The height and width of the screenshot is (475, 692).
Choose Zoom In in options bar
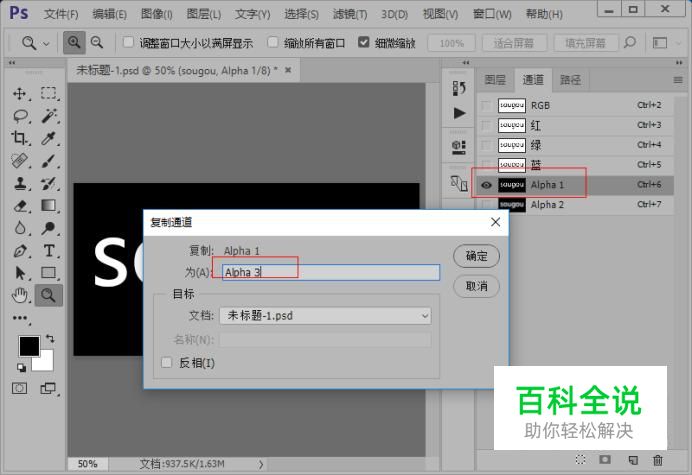(x=74, y=43)
